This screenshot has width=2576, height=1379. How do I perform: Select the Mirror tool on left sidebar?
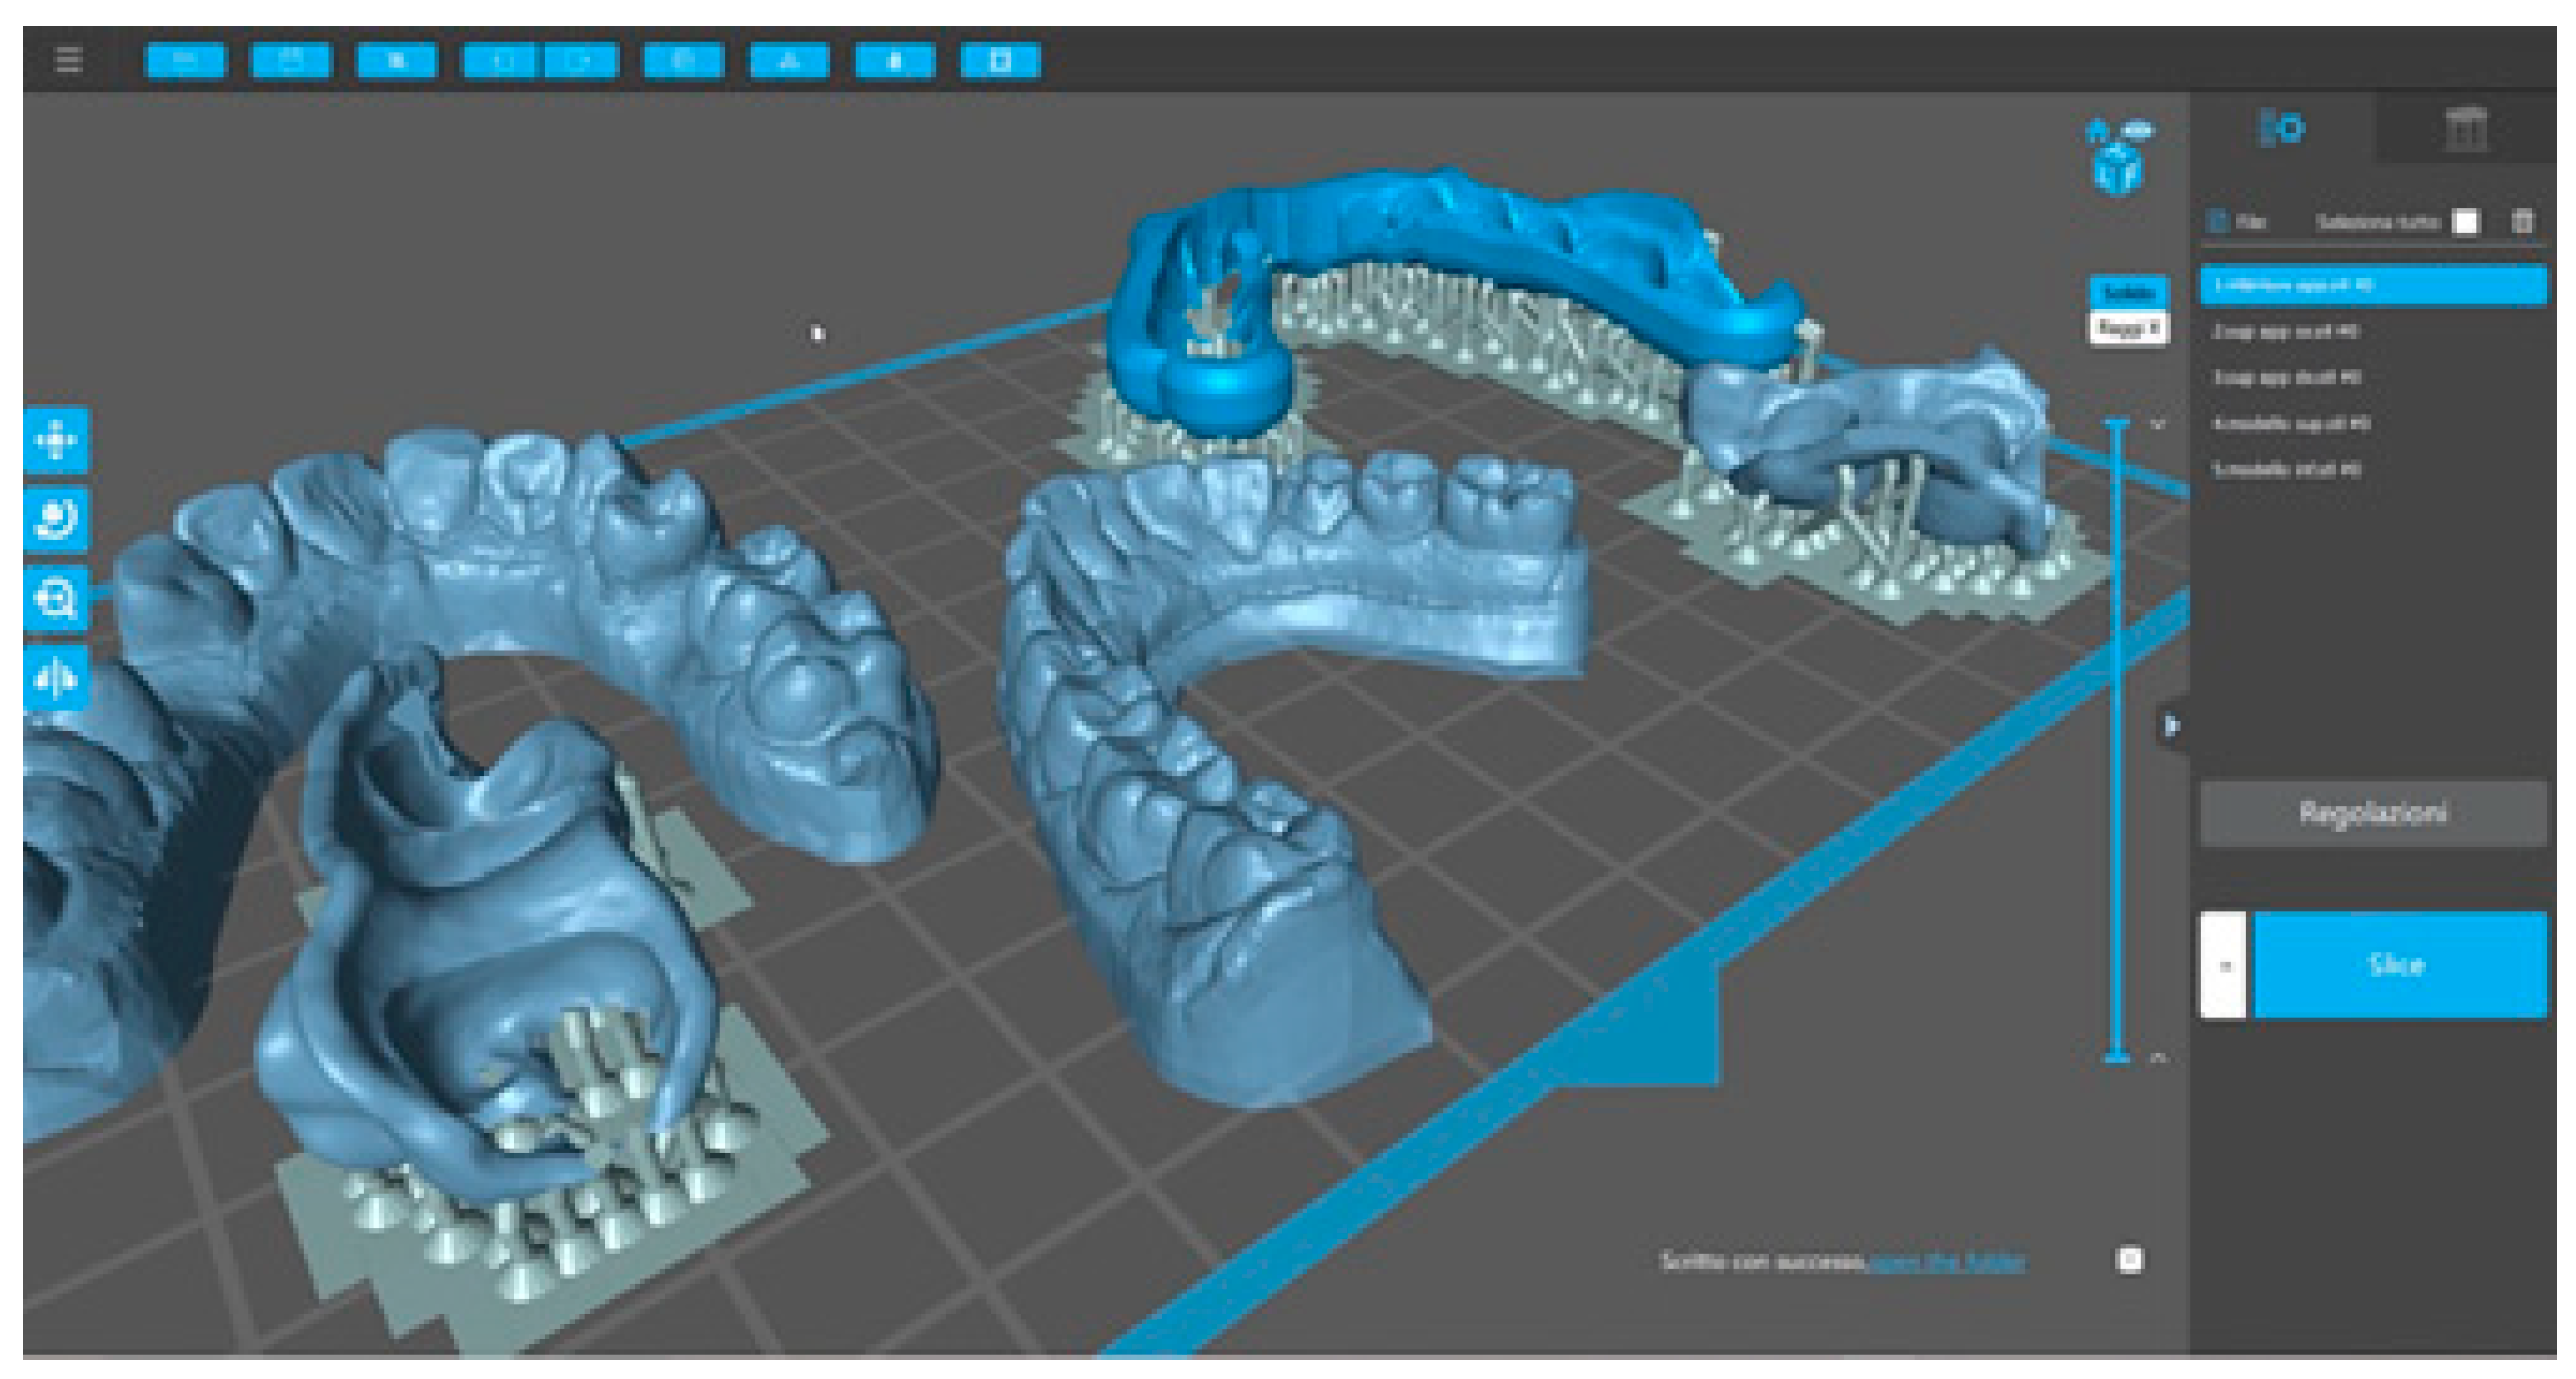pos(56,678)
